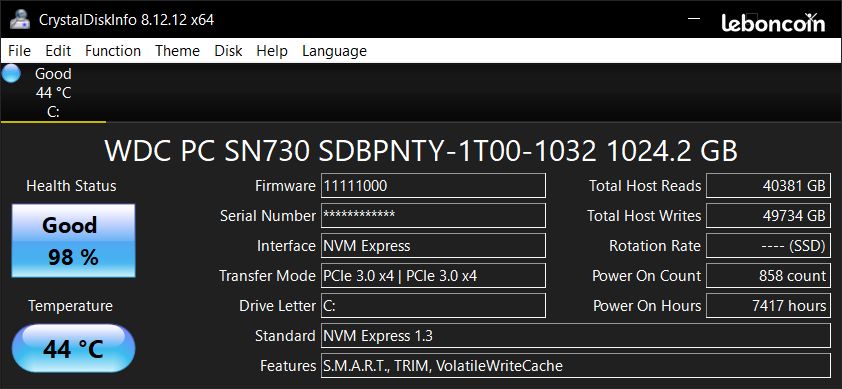Viewport: 842px width, 389px height.
Task: Click the Features label
Action: coord(288,366)
